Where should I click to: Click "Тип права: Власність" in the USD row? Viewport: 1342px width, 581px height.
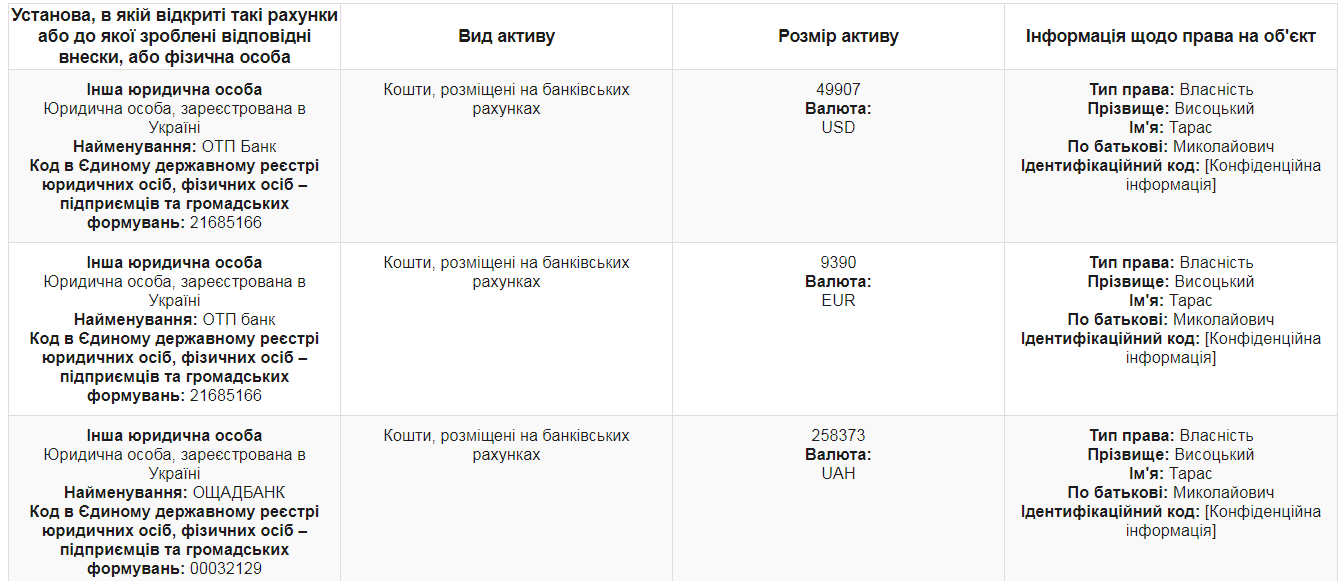pos(1171,90)
